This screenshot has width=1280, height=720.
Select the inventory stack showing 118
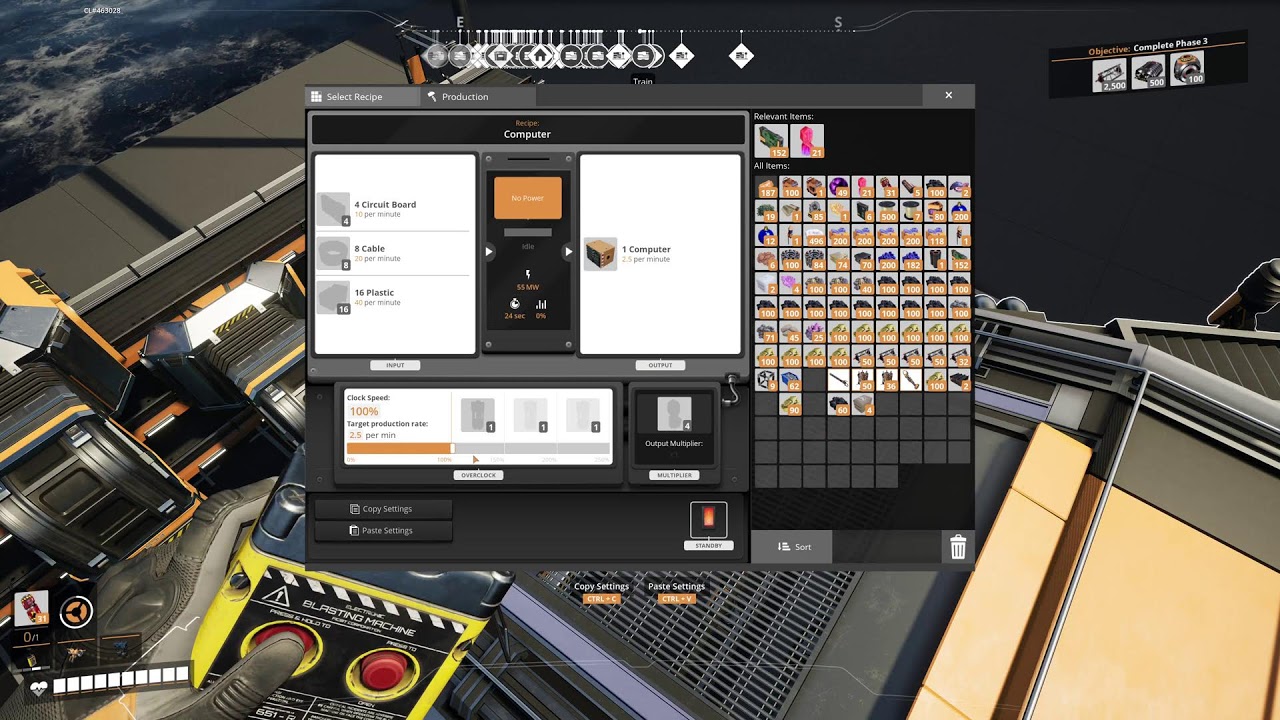point(936,236)
